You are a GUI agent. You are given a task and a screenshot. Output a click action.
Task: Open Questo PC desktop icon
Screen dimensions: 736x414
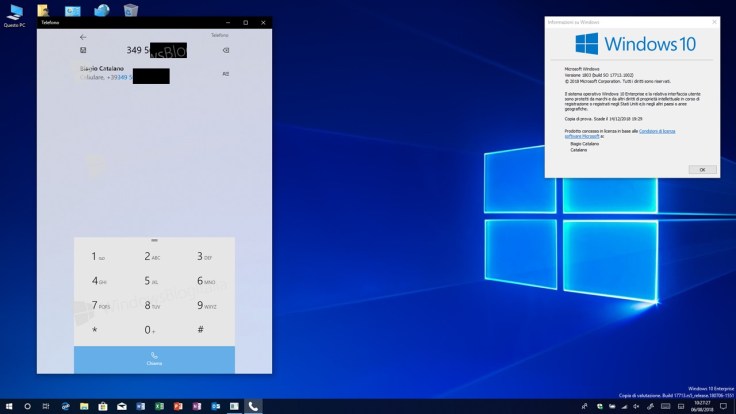(15, 13)
